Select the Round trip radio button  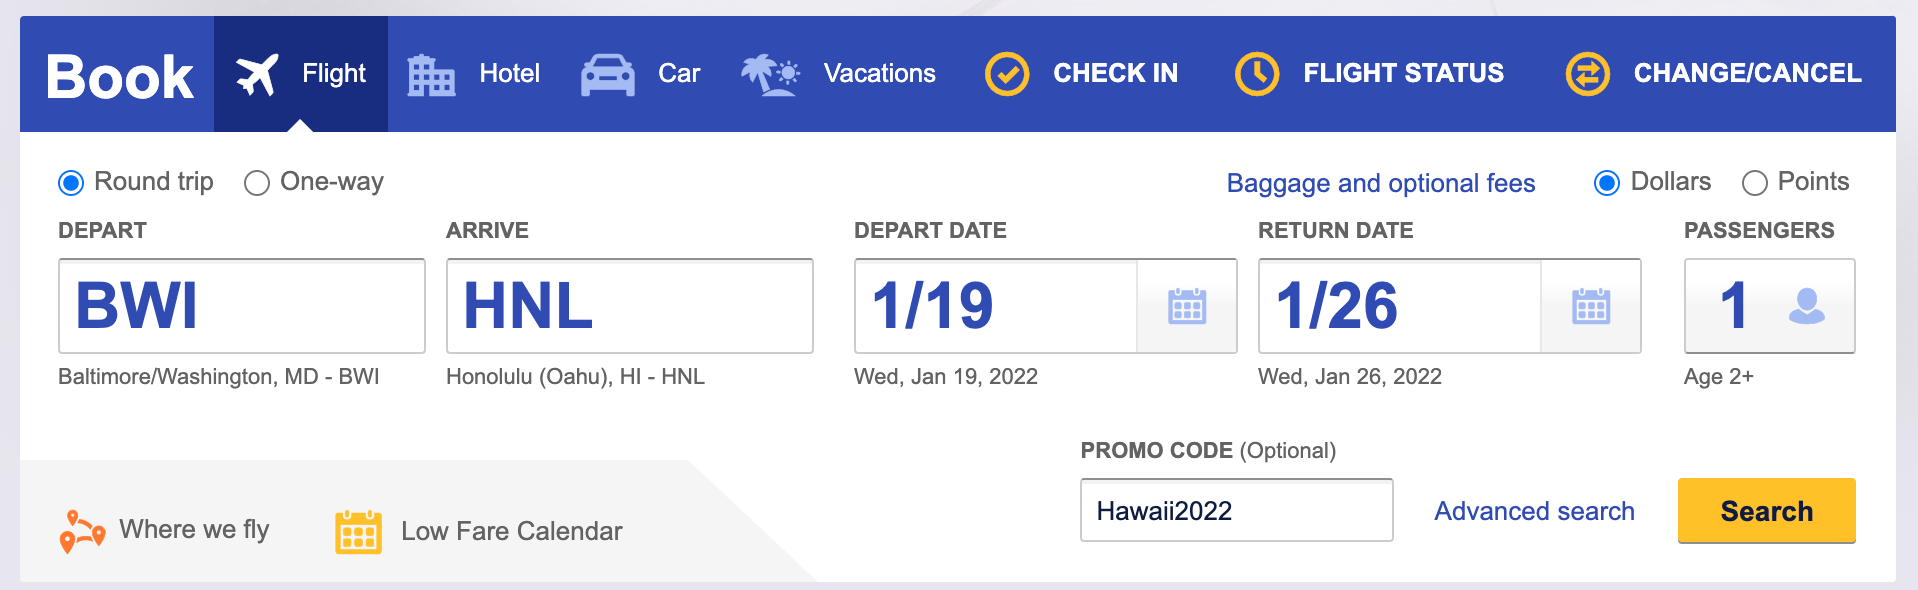click(71, 183)
